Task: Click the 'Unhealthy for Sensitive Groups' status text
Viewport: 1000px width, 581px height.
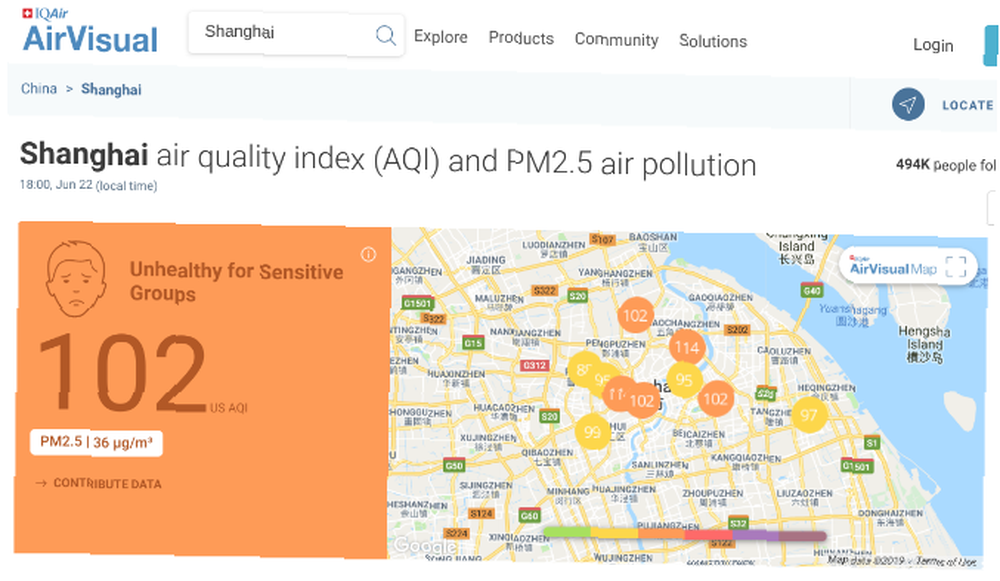Action: [237, 281]
